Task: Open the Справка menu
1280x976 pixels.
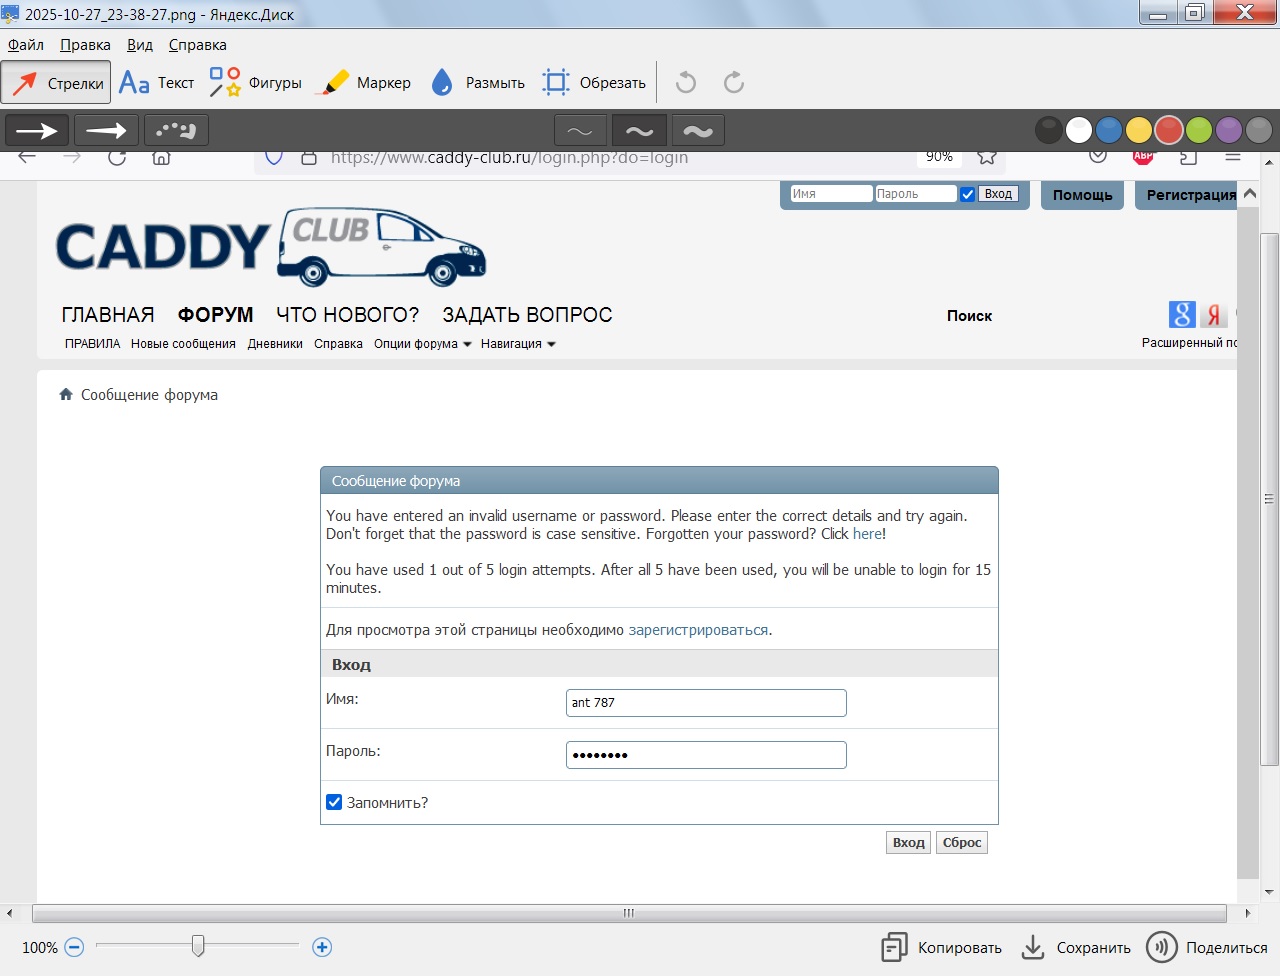Action: (x=197, y=45)
